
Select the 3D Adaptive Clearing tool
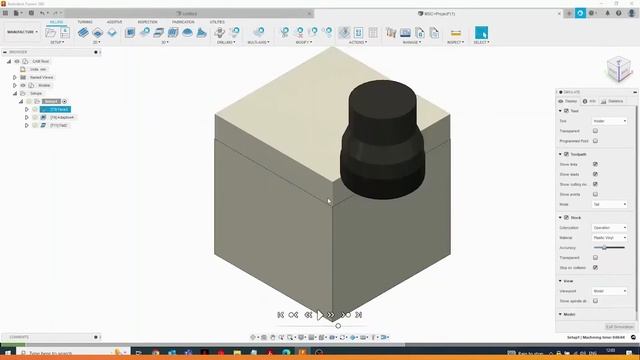(130, 32)
